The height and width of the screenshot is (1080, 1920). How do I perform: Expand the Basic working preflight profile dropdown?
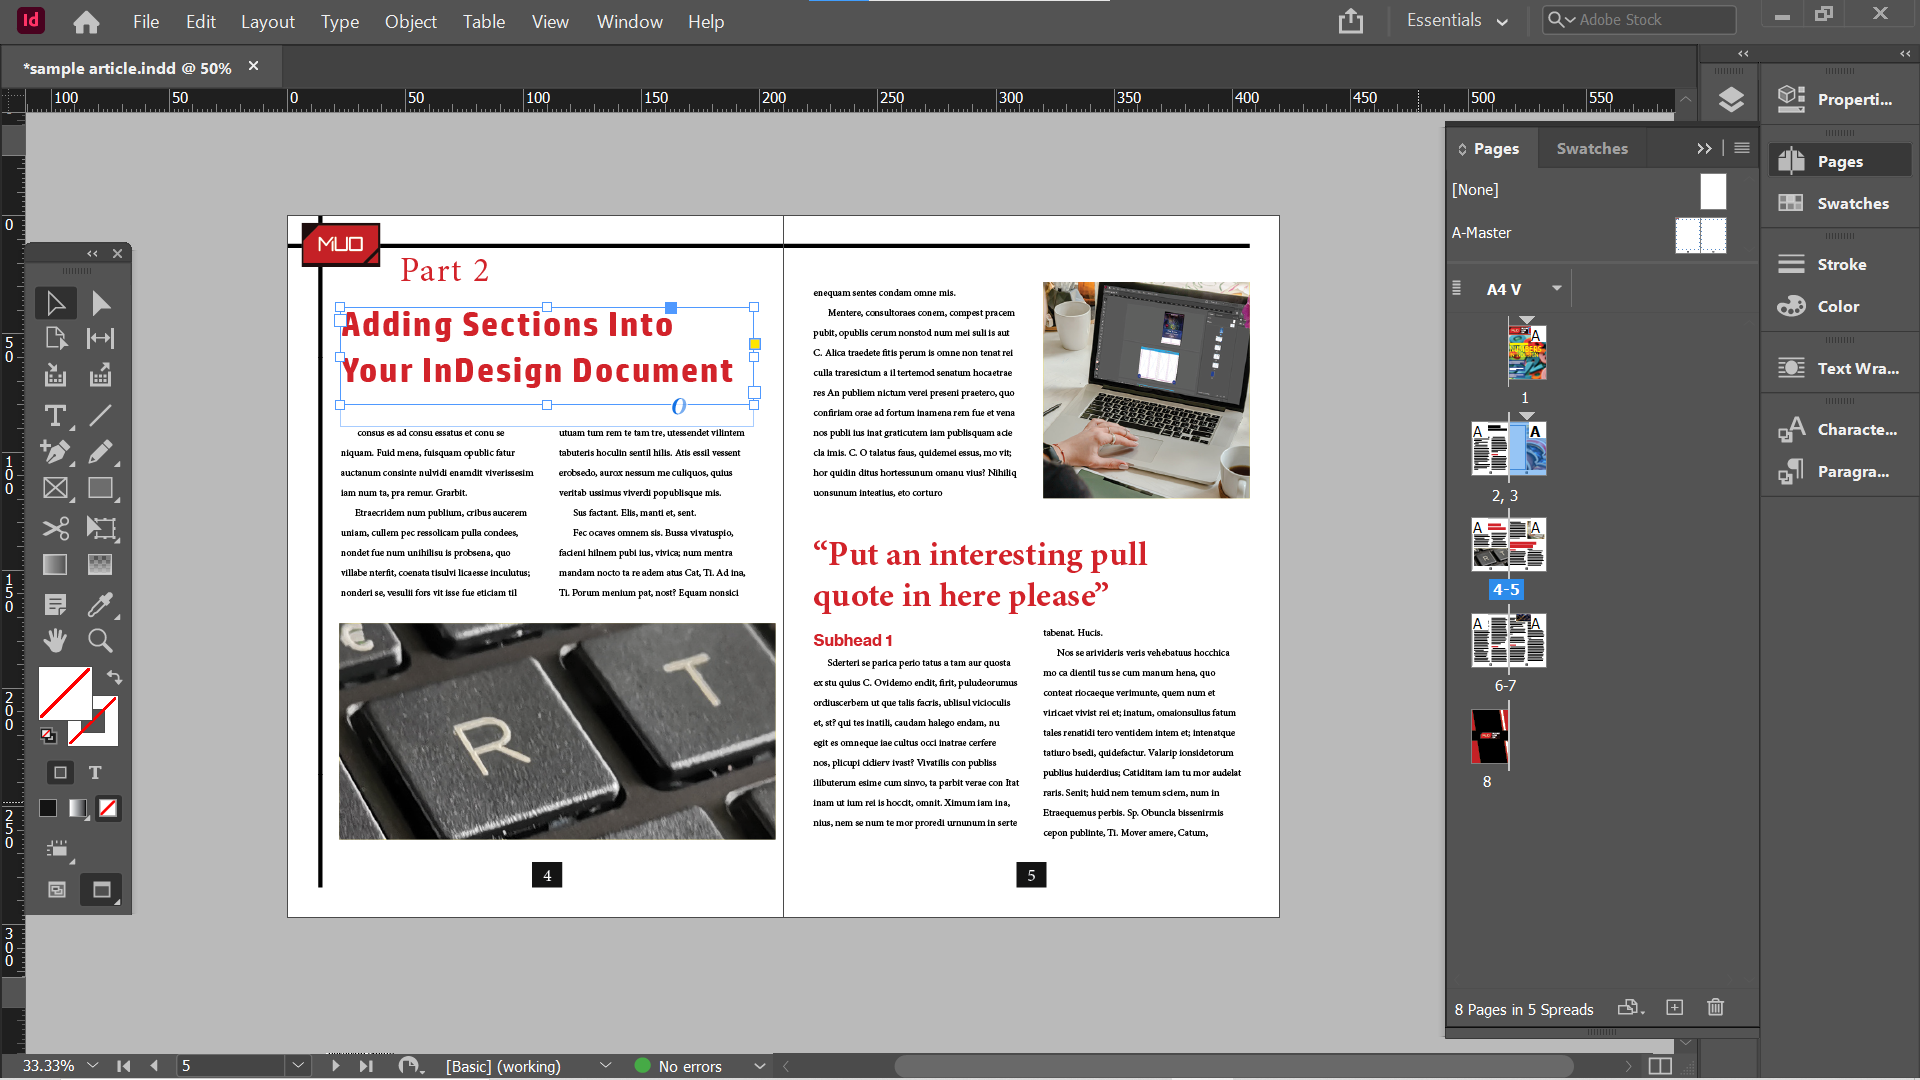606,1066
